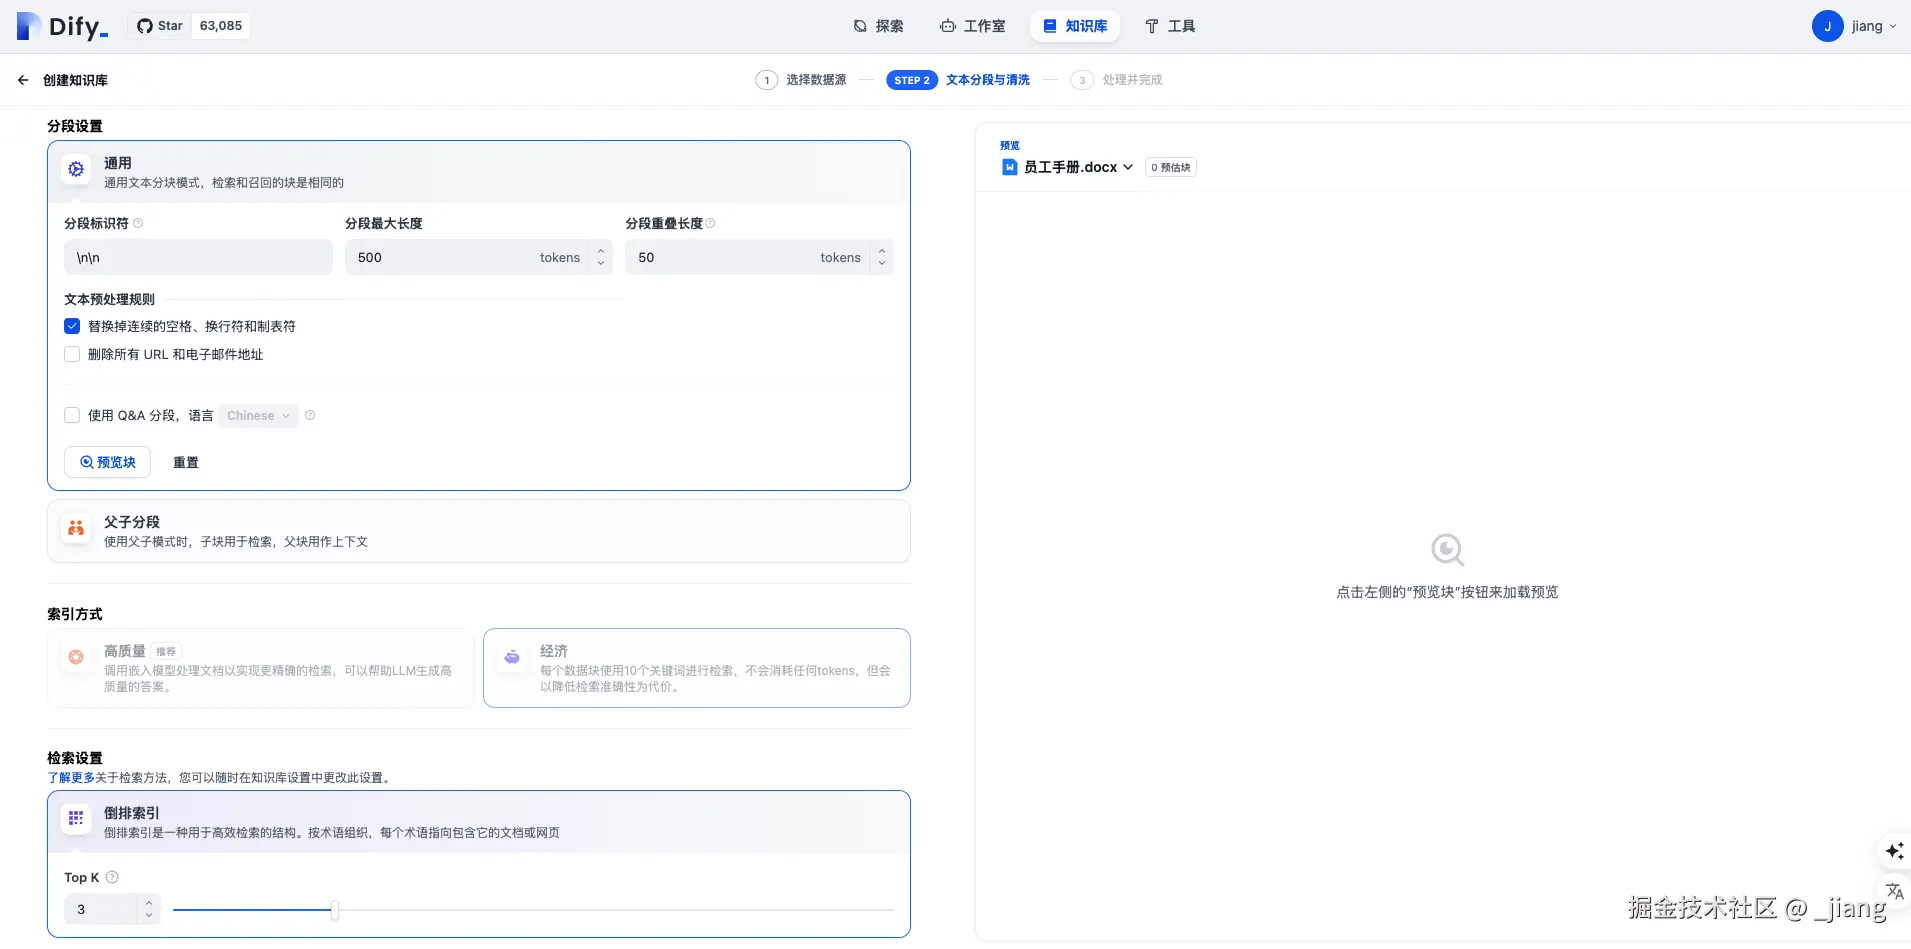Click the sparkle AI icon at bottom right

tap(1895, 851)
